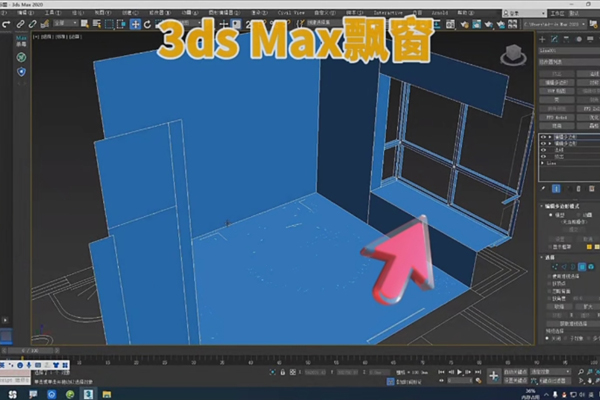600x400 pixels.
Task: Click Configure Modifier Sets icon below stack
Action: [592, 189]
